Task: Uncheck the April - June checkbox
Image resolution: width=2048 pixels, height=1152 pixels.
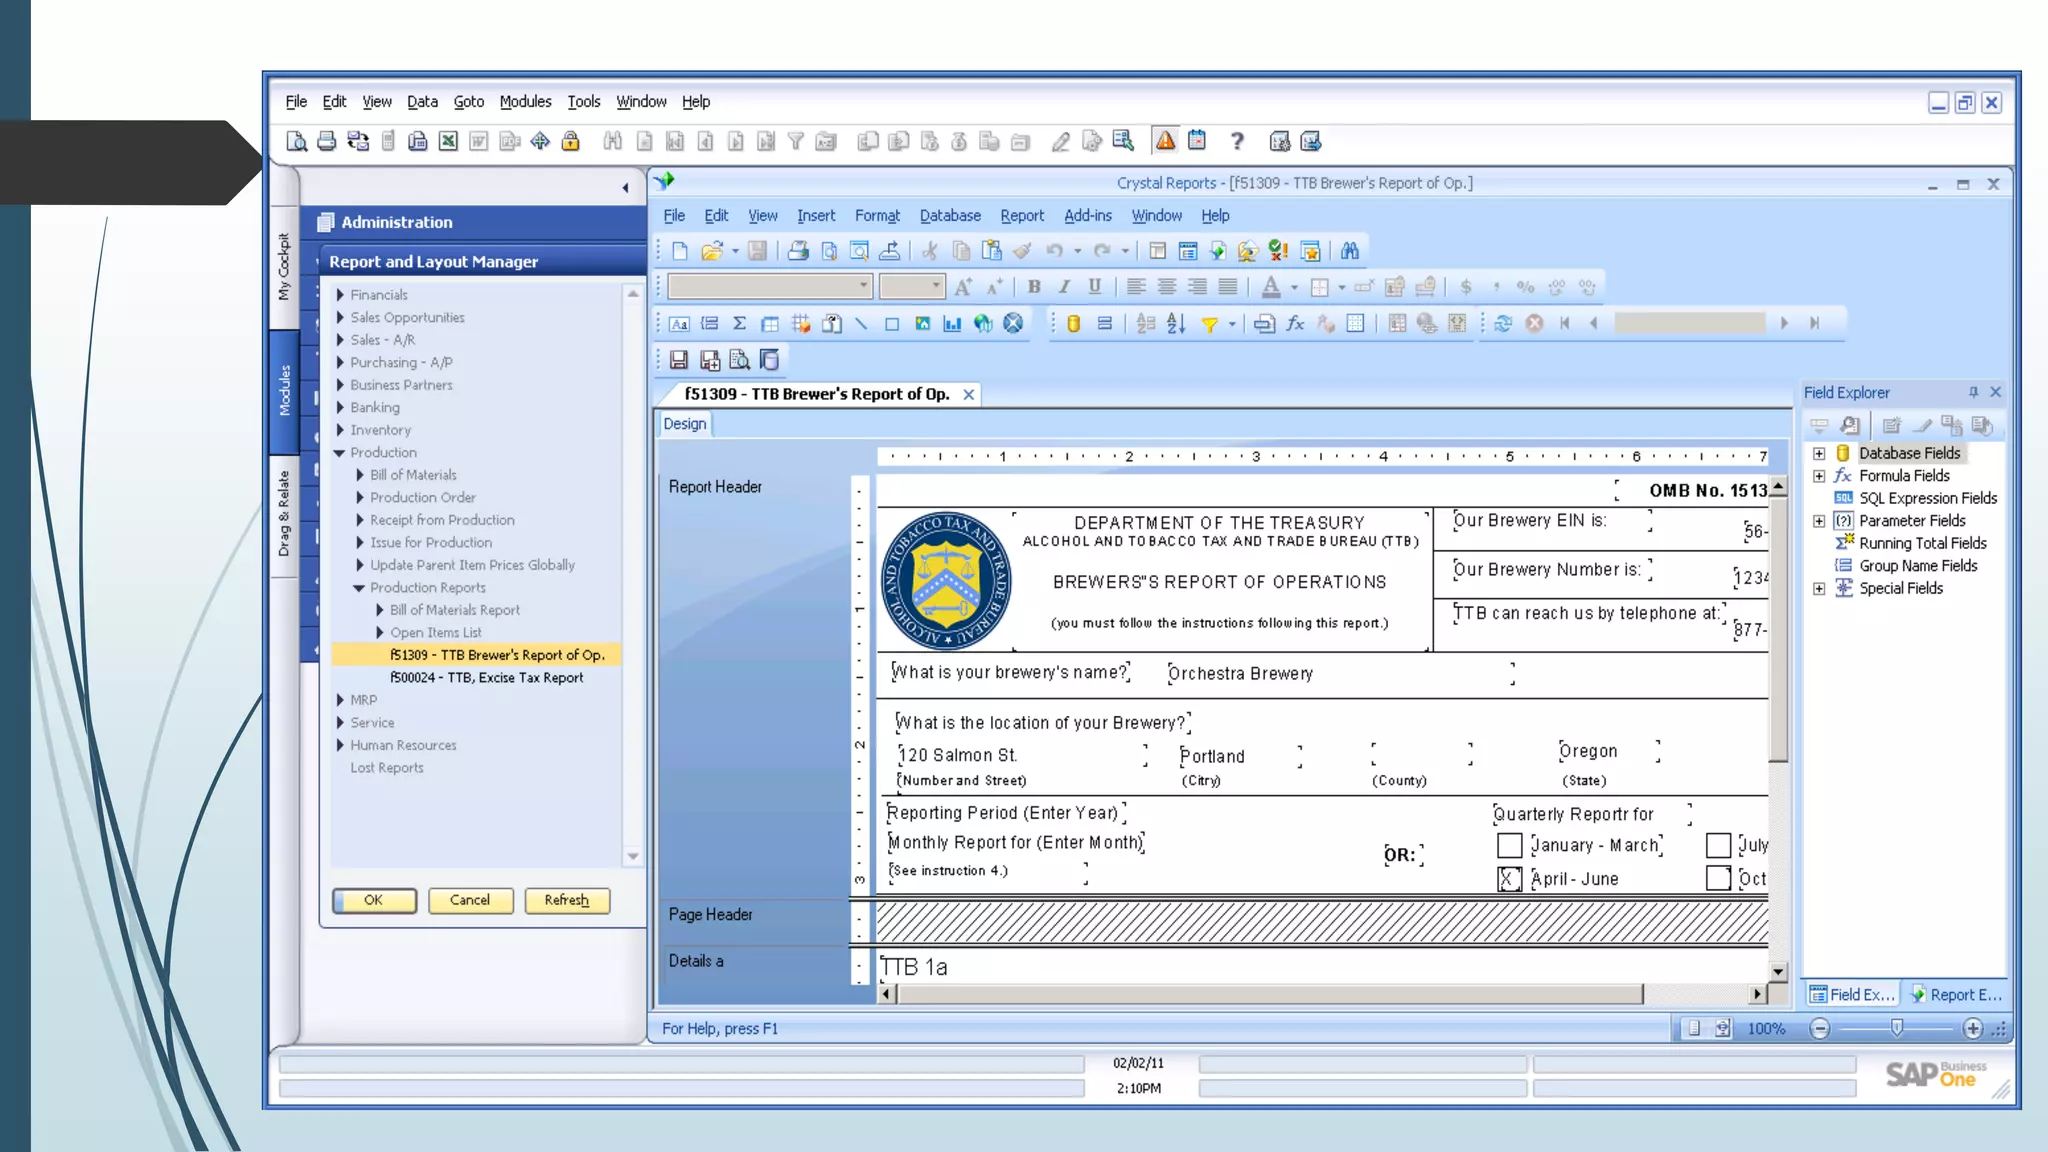Action: pos(1509,879)
